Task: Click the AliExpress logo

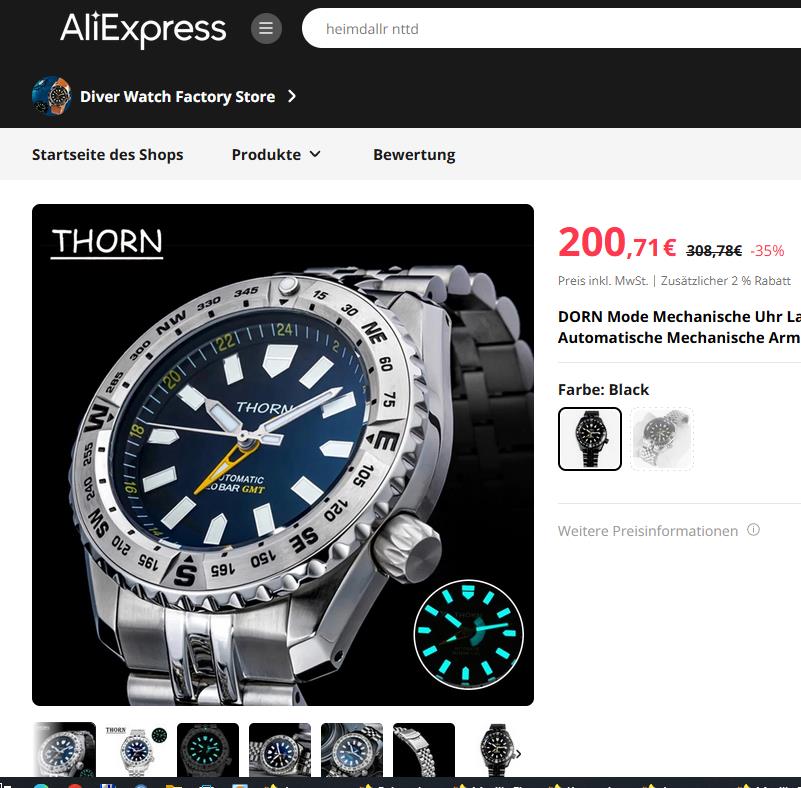Action: 143,29
